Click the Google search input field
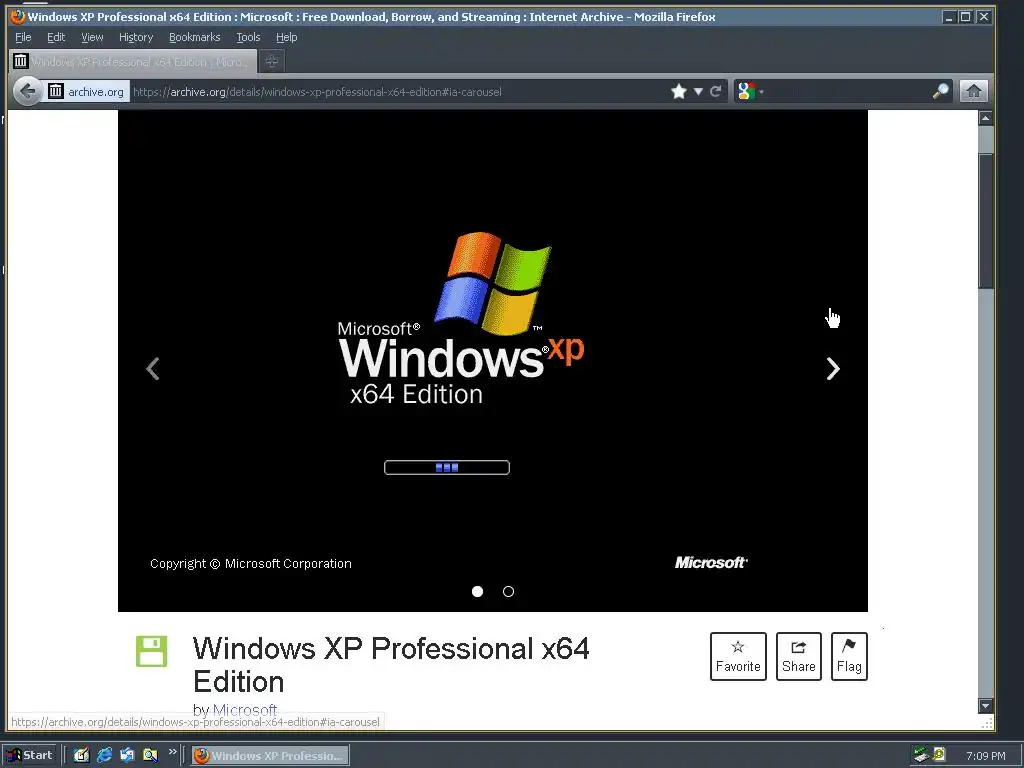This screenshot has height=768, width=1024. [x=848, y=91]
